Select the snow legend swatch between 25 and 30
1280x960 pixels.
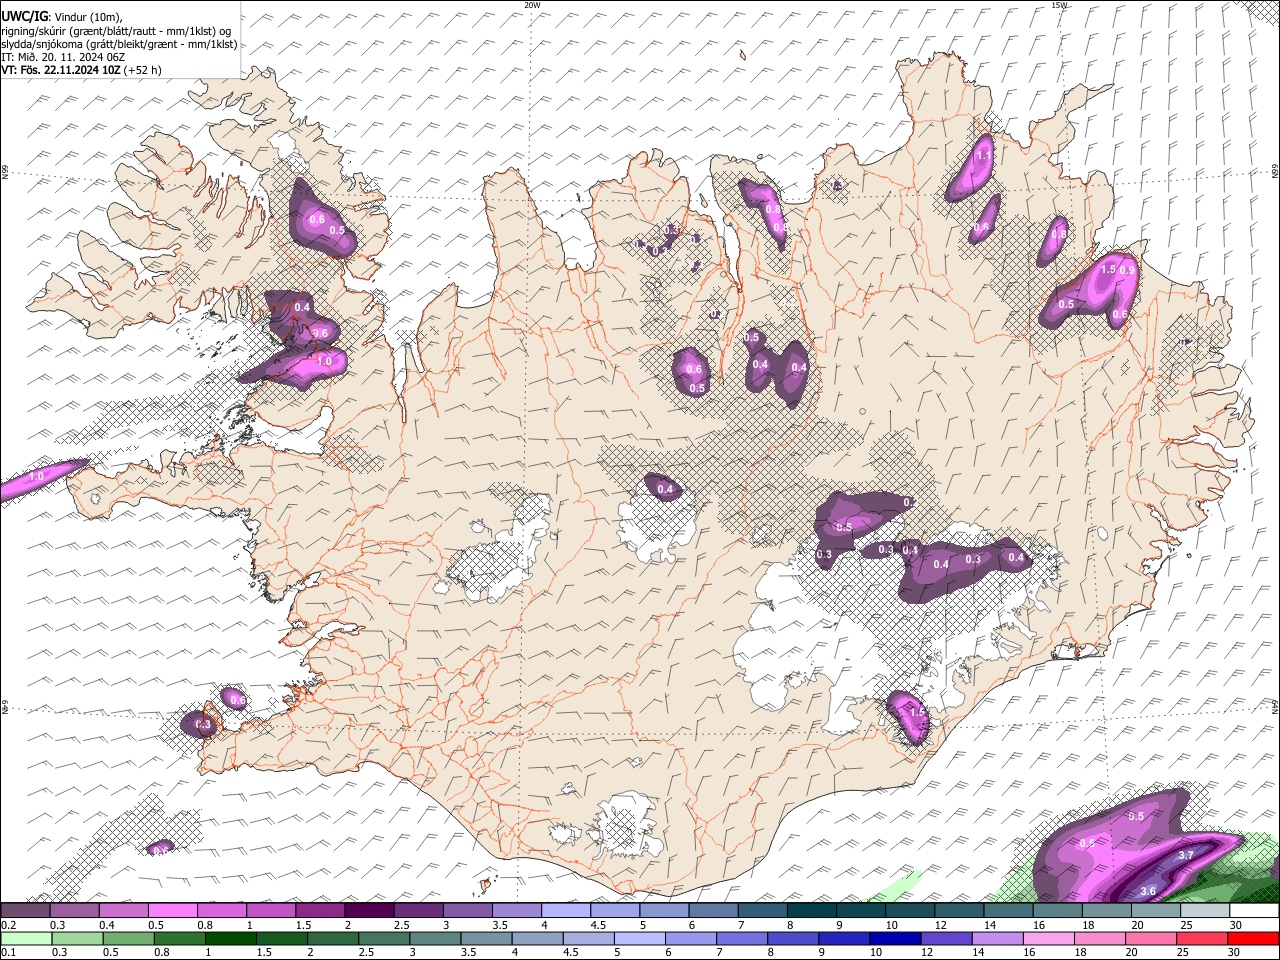pyautogui.click(x=1205, y=911)
